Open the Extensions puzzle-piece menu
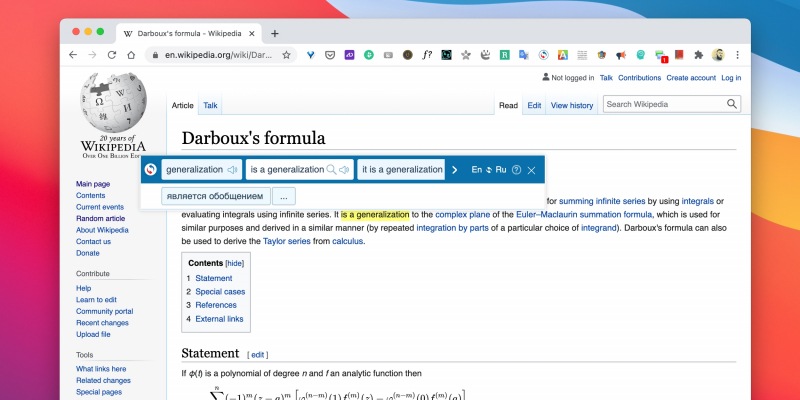800x400 pixels. [699, 55]
